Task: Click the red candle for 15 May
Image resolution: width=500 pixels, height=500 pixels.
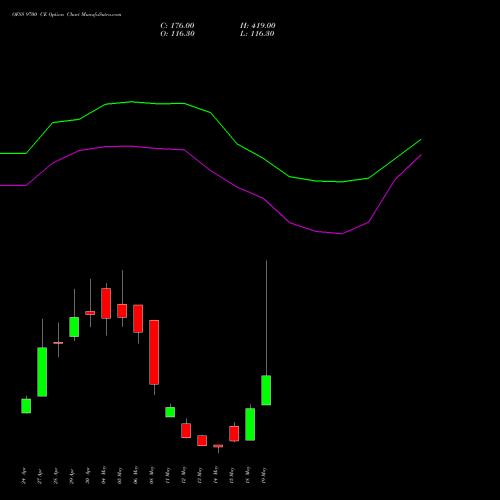Action: pos(234,434)
